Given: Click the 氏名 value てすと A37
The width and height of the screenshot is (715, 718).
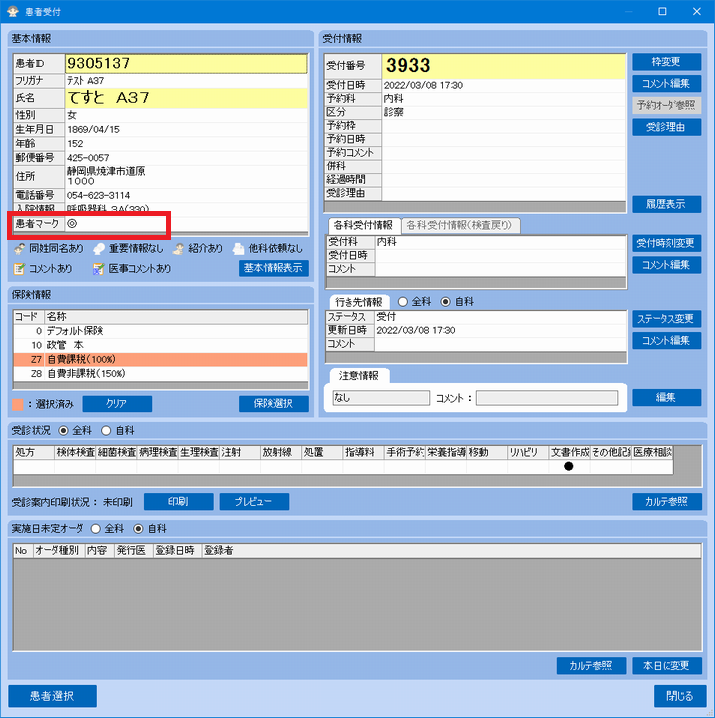Looking at the screenshot, I should 186,98.
